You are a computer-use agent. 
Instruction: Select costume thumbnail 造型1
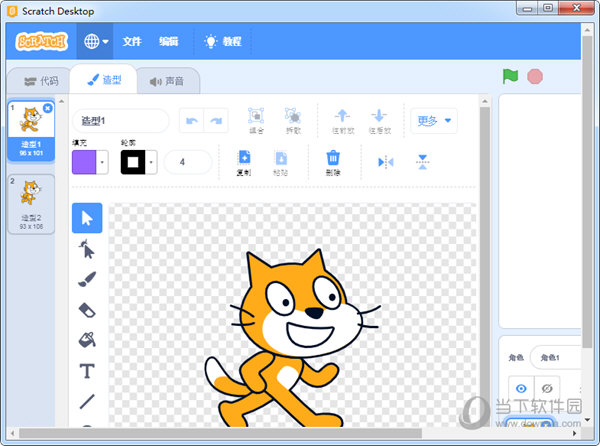tap(31, 131)
